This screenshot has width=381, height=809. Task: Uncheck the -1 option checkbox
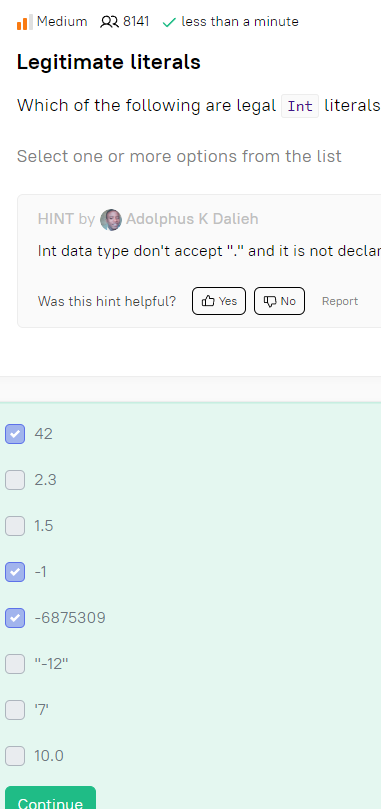15,572
